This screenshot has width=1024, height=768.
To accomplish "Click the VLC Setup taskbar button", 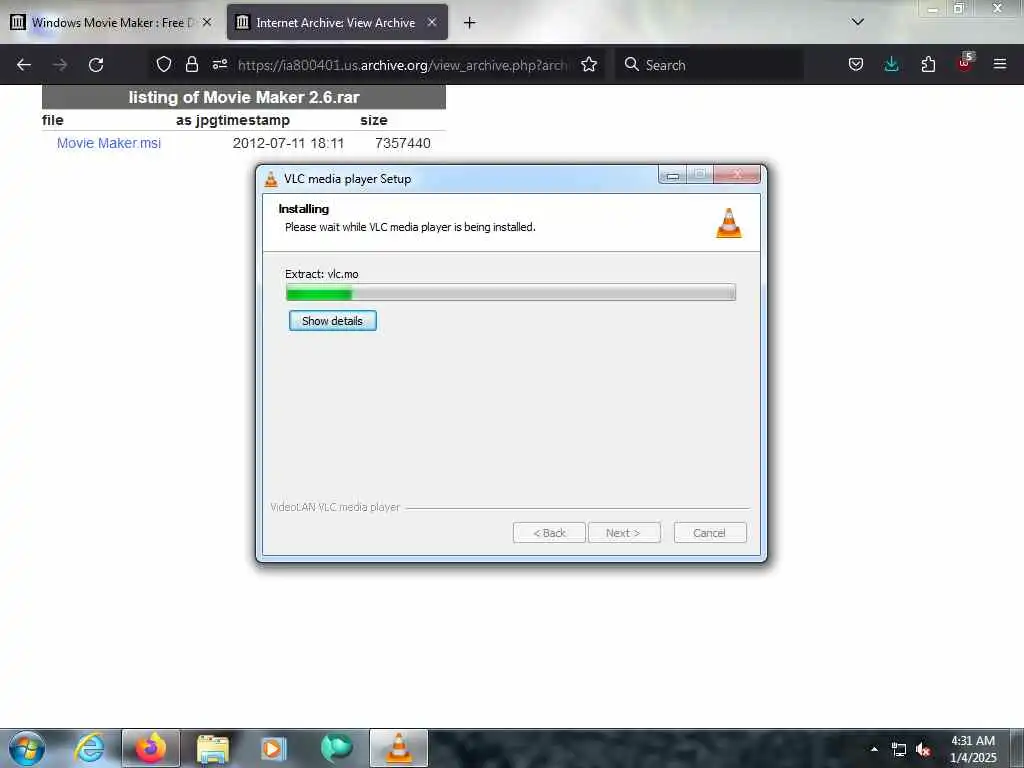I will (398, 748).
